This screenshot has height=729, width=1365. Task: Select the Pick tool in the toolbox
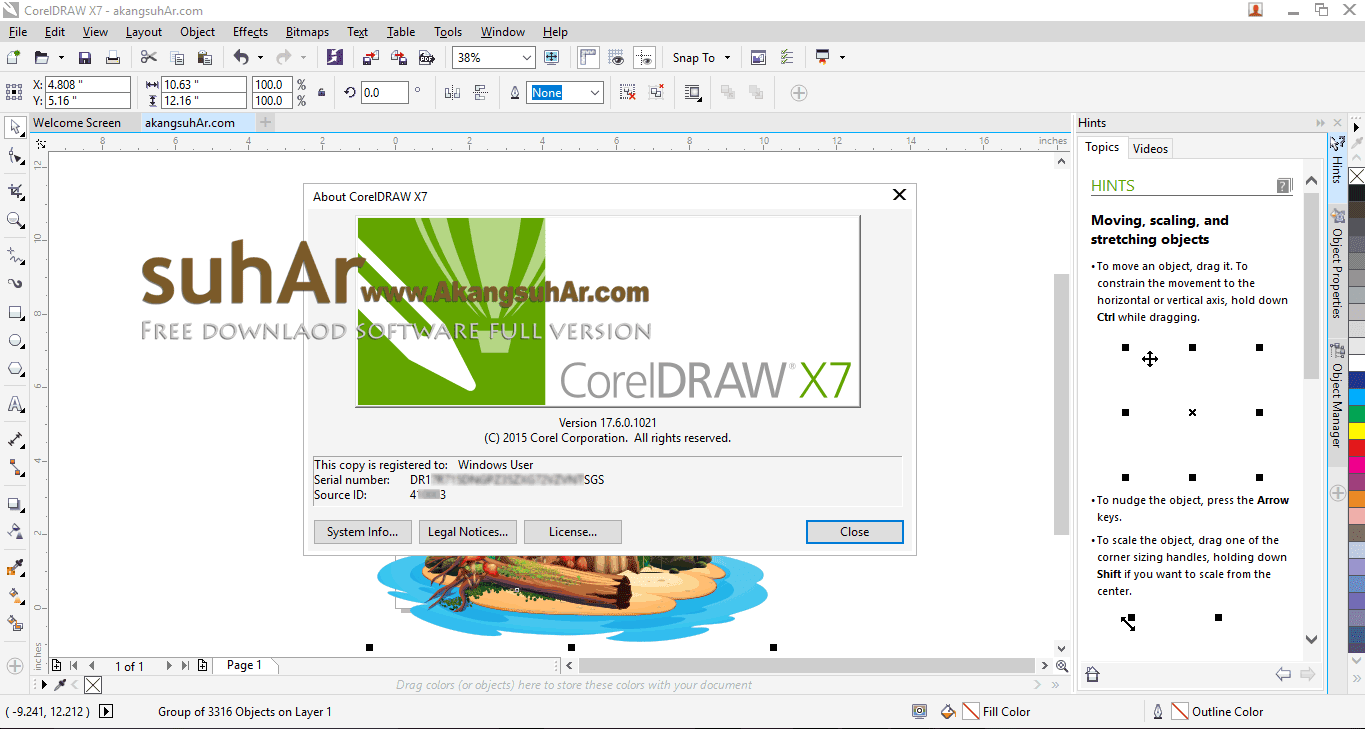(14, 127)
